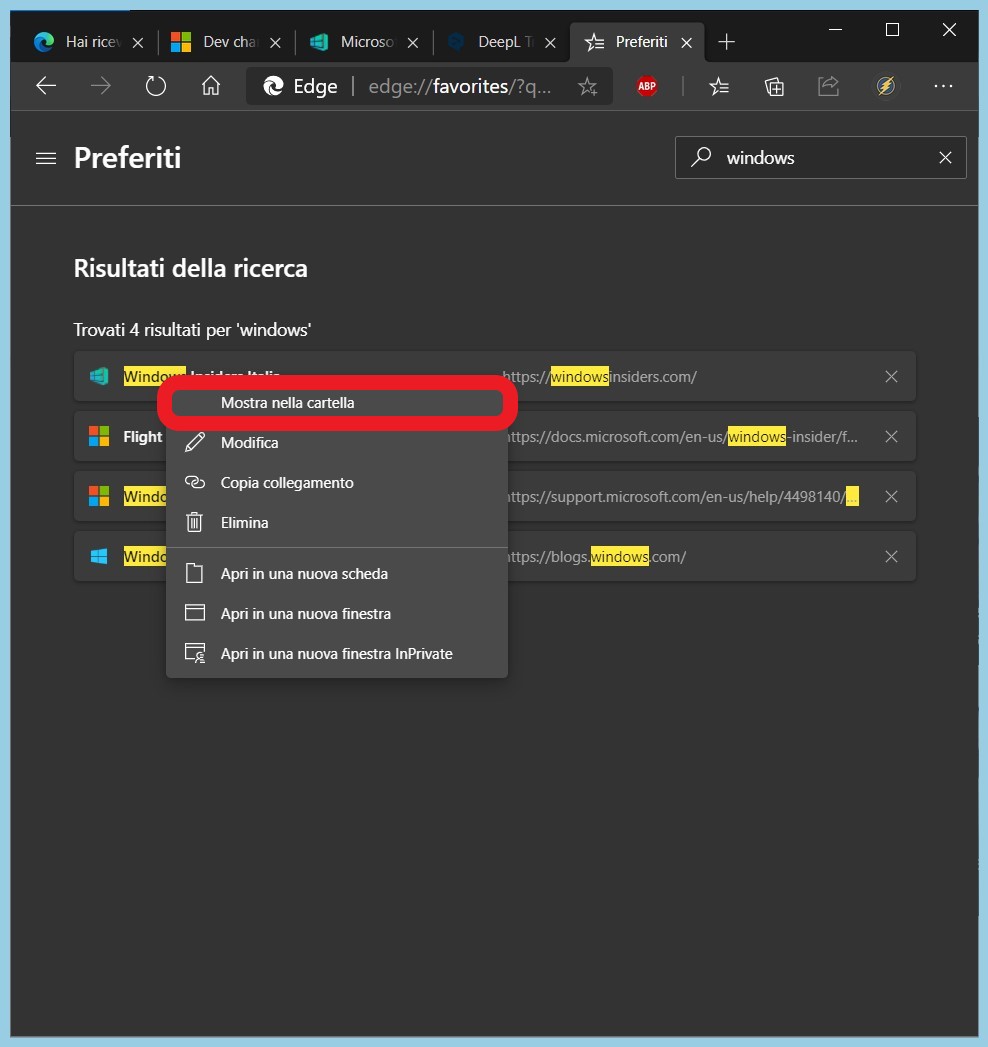Image resolution: width=988 pixels, height=1047 pixels.
Task: Close the 'Dev cha' tab
Action: point(275,43)
